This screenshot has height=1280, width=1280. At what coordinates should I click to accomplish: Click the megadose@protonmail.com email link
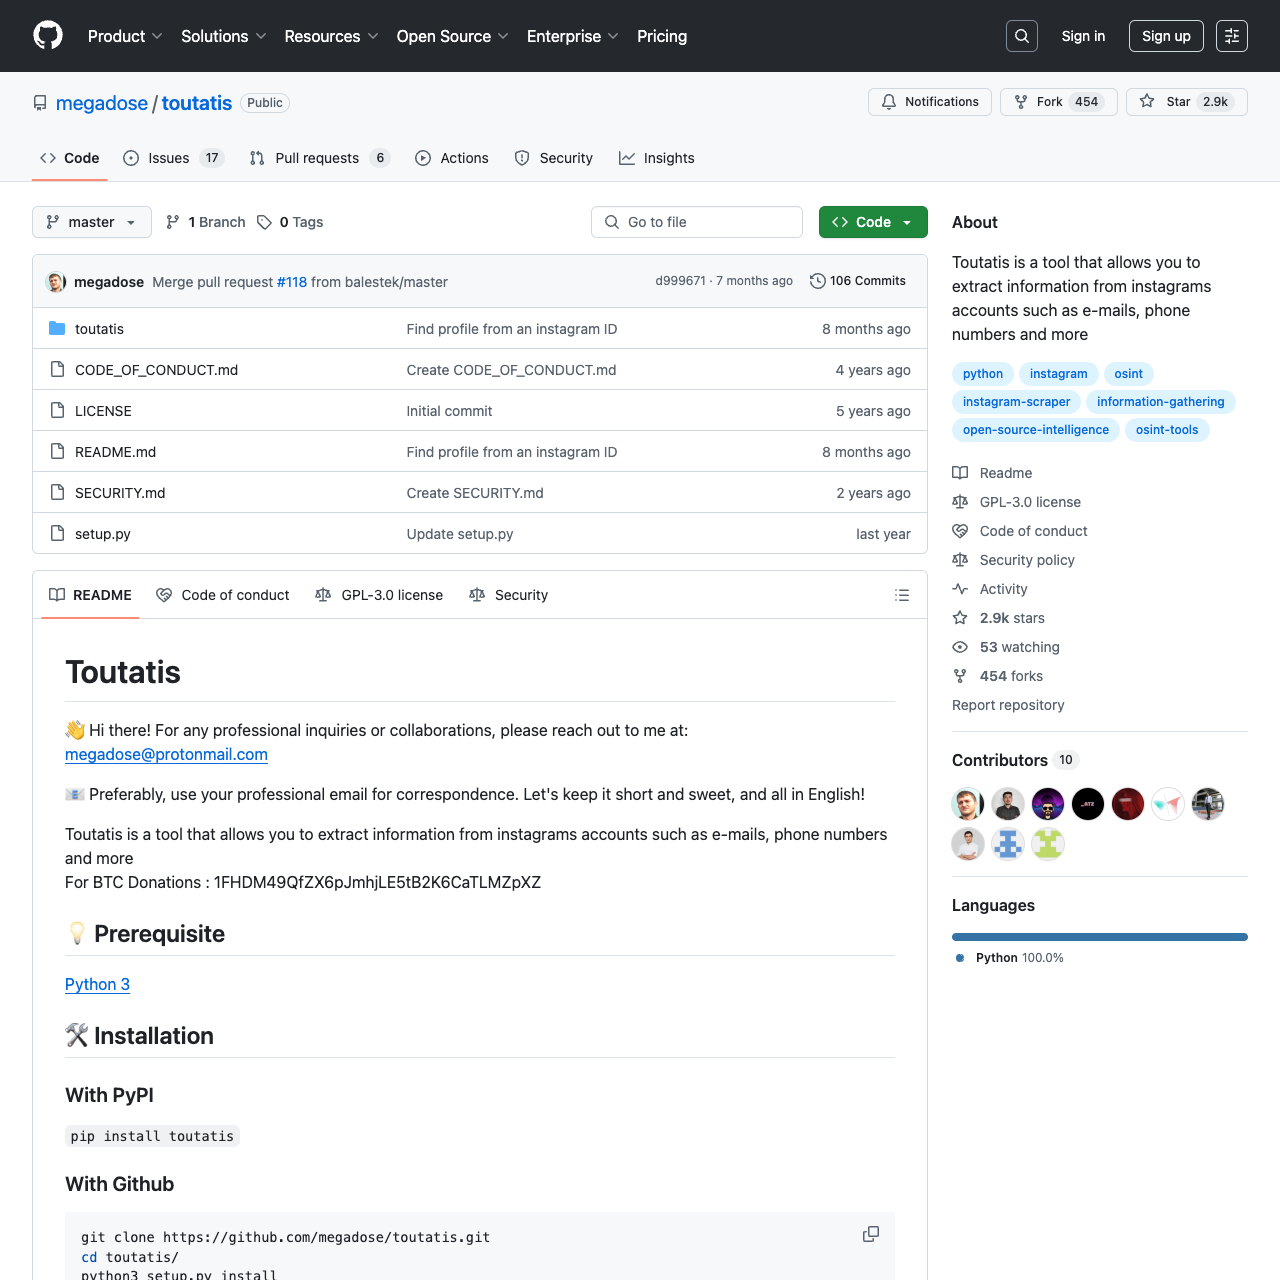(x=166, y=754)
